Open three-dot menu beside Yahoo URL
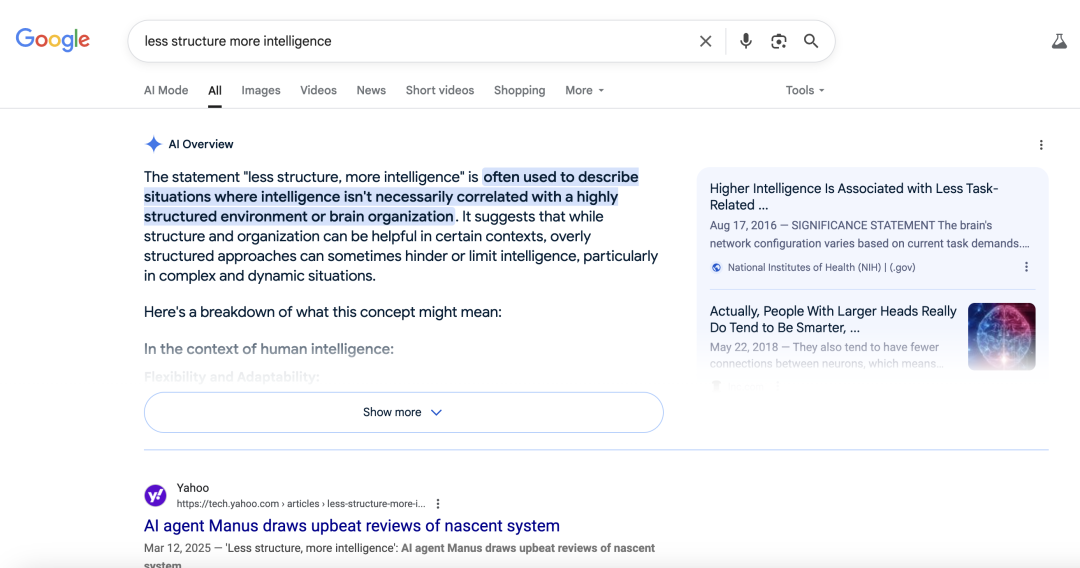The width and height of the screenshot is (1080, 568). pyautogui.click(x=437, y=504)
